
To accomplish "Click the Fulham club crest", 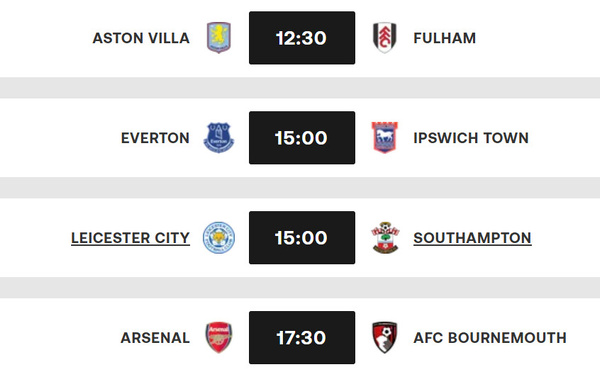I will coord(385,38).
